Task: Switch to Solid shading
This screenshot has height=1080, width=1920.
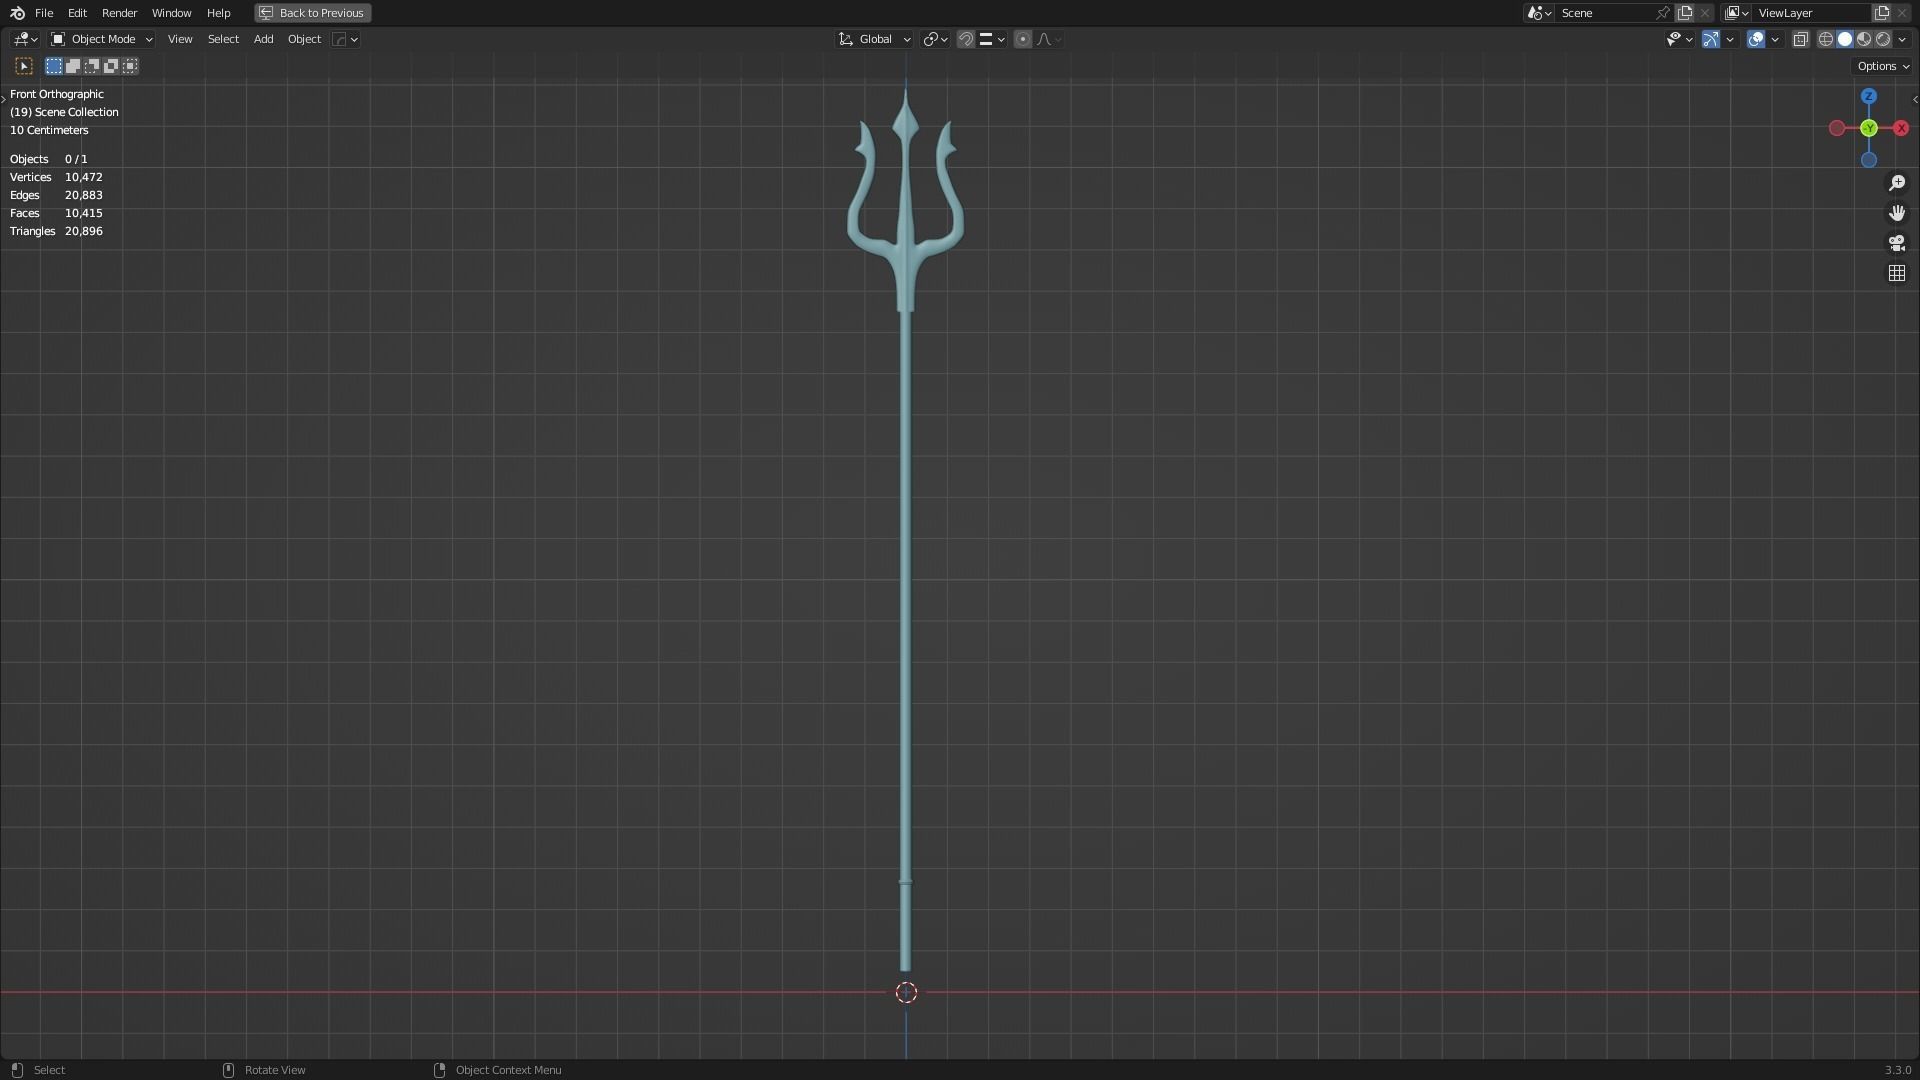Action: click(x=1845, y=39)
